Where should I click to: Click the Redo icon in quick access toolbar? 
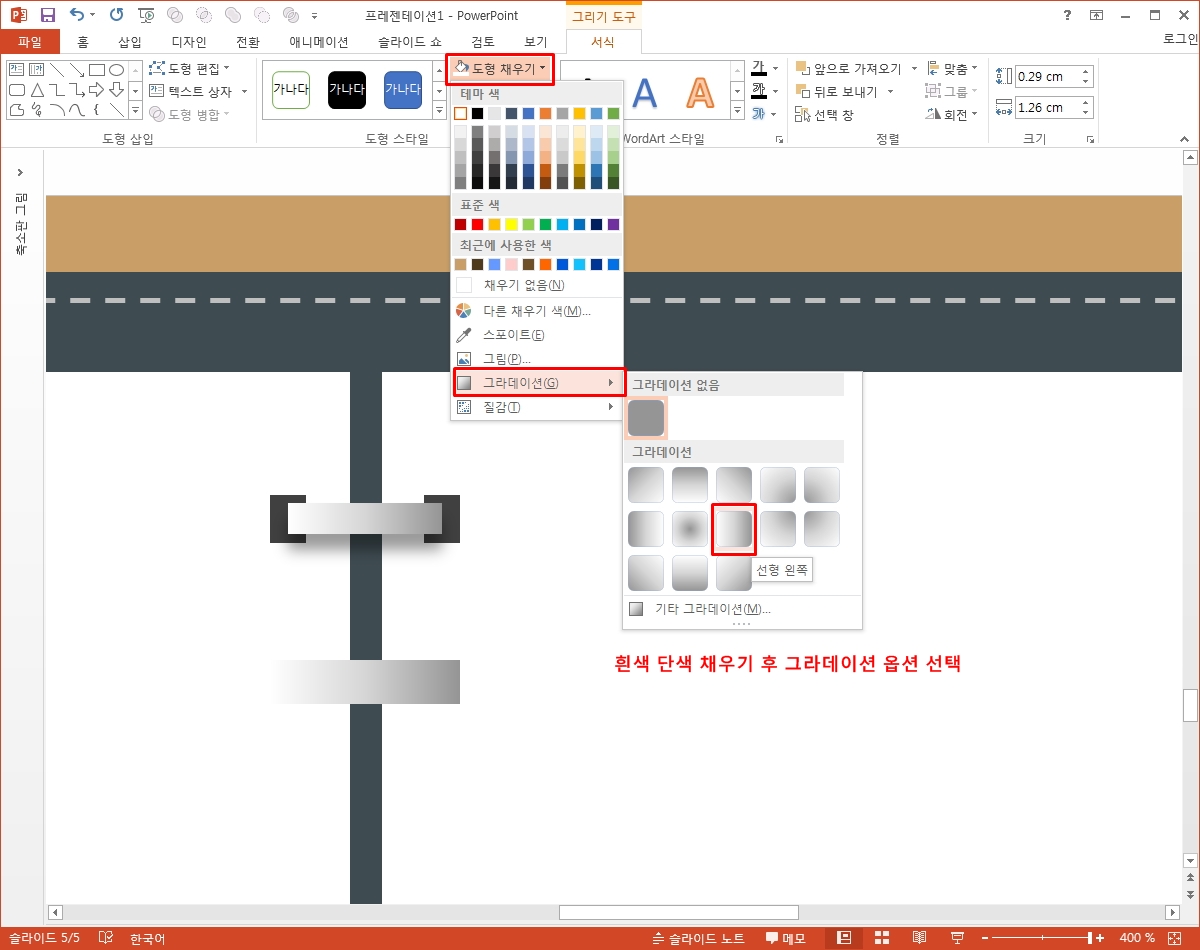coord(117,15)
